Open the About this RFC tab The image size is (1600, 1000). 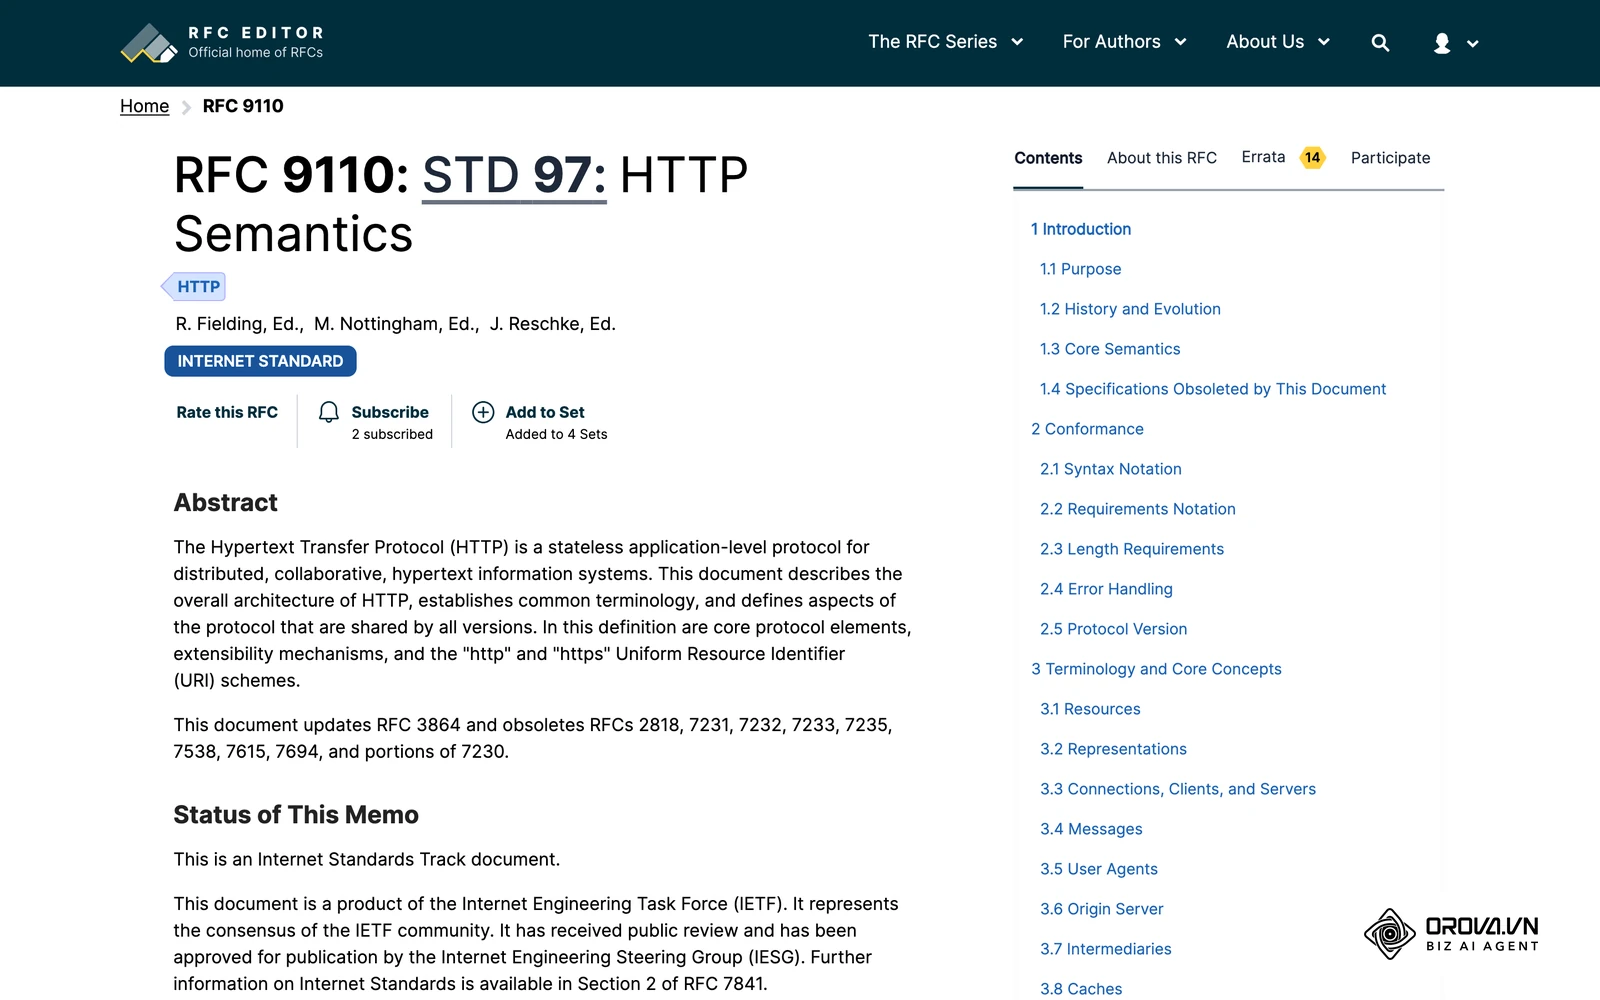(x=1162, y=158)
